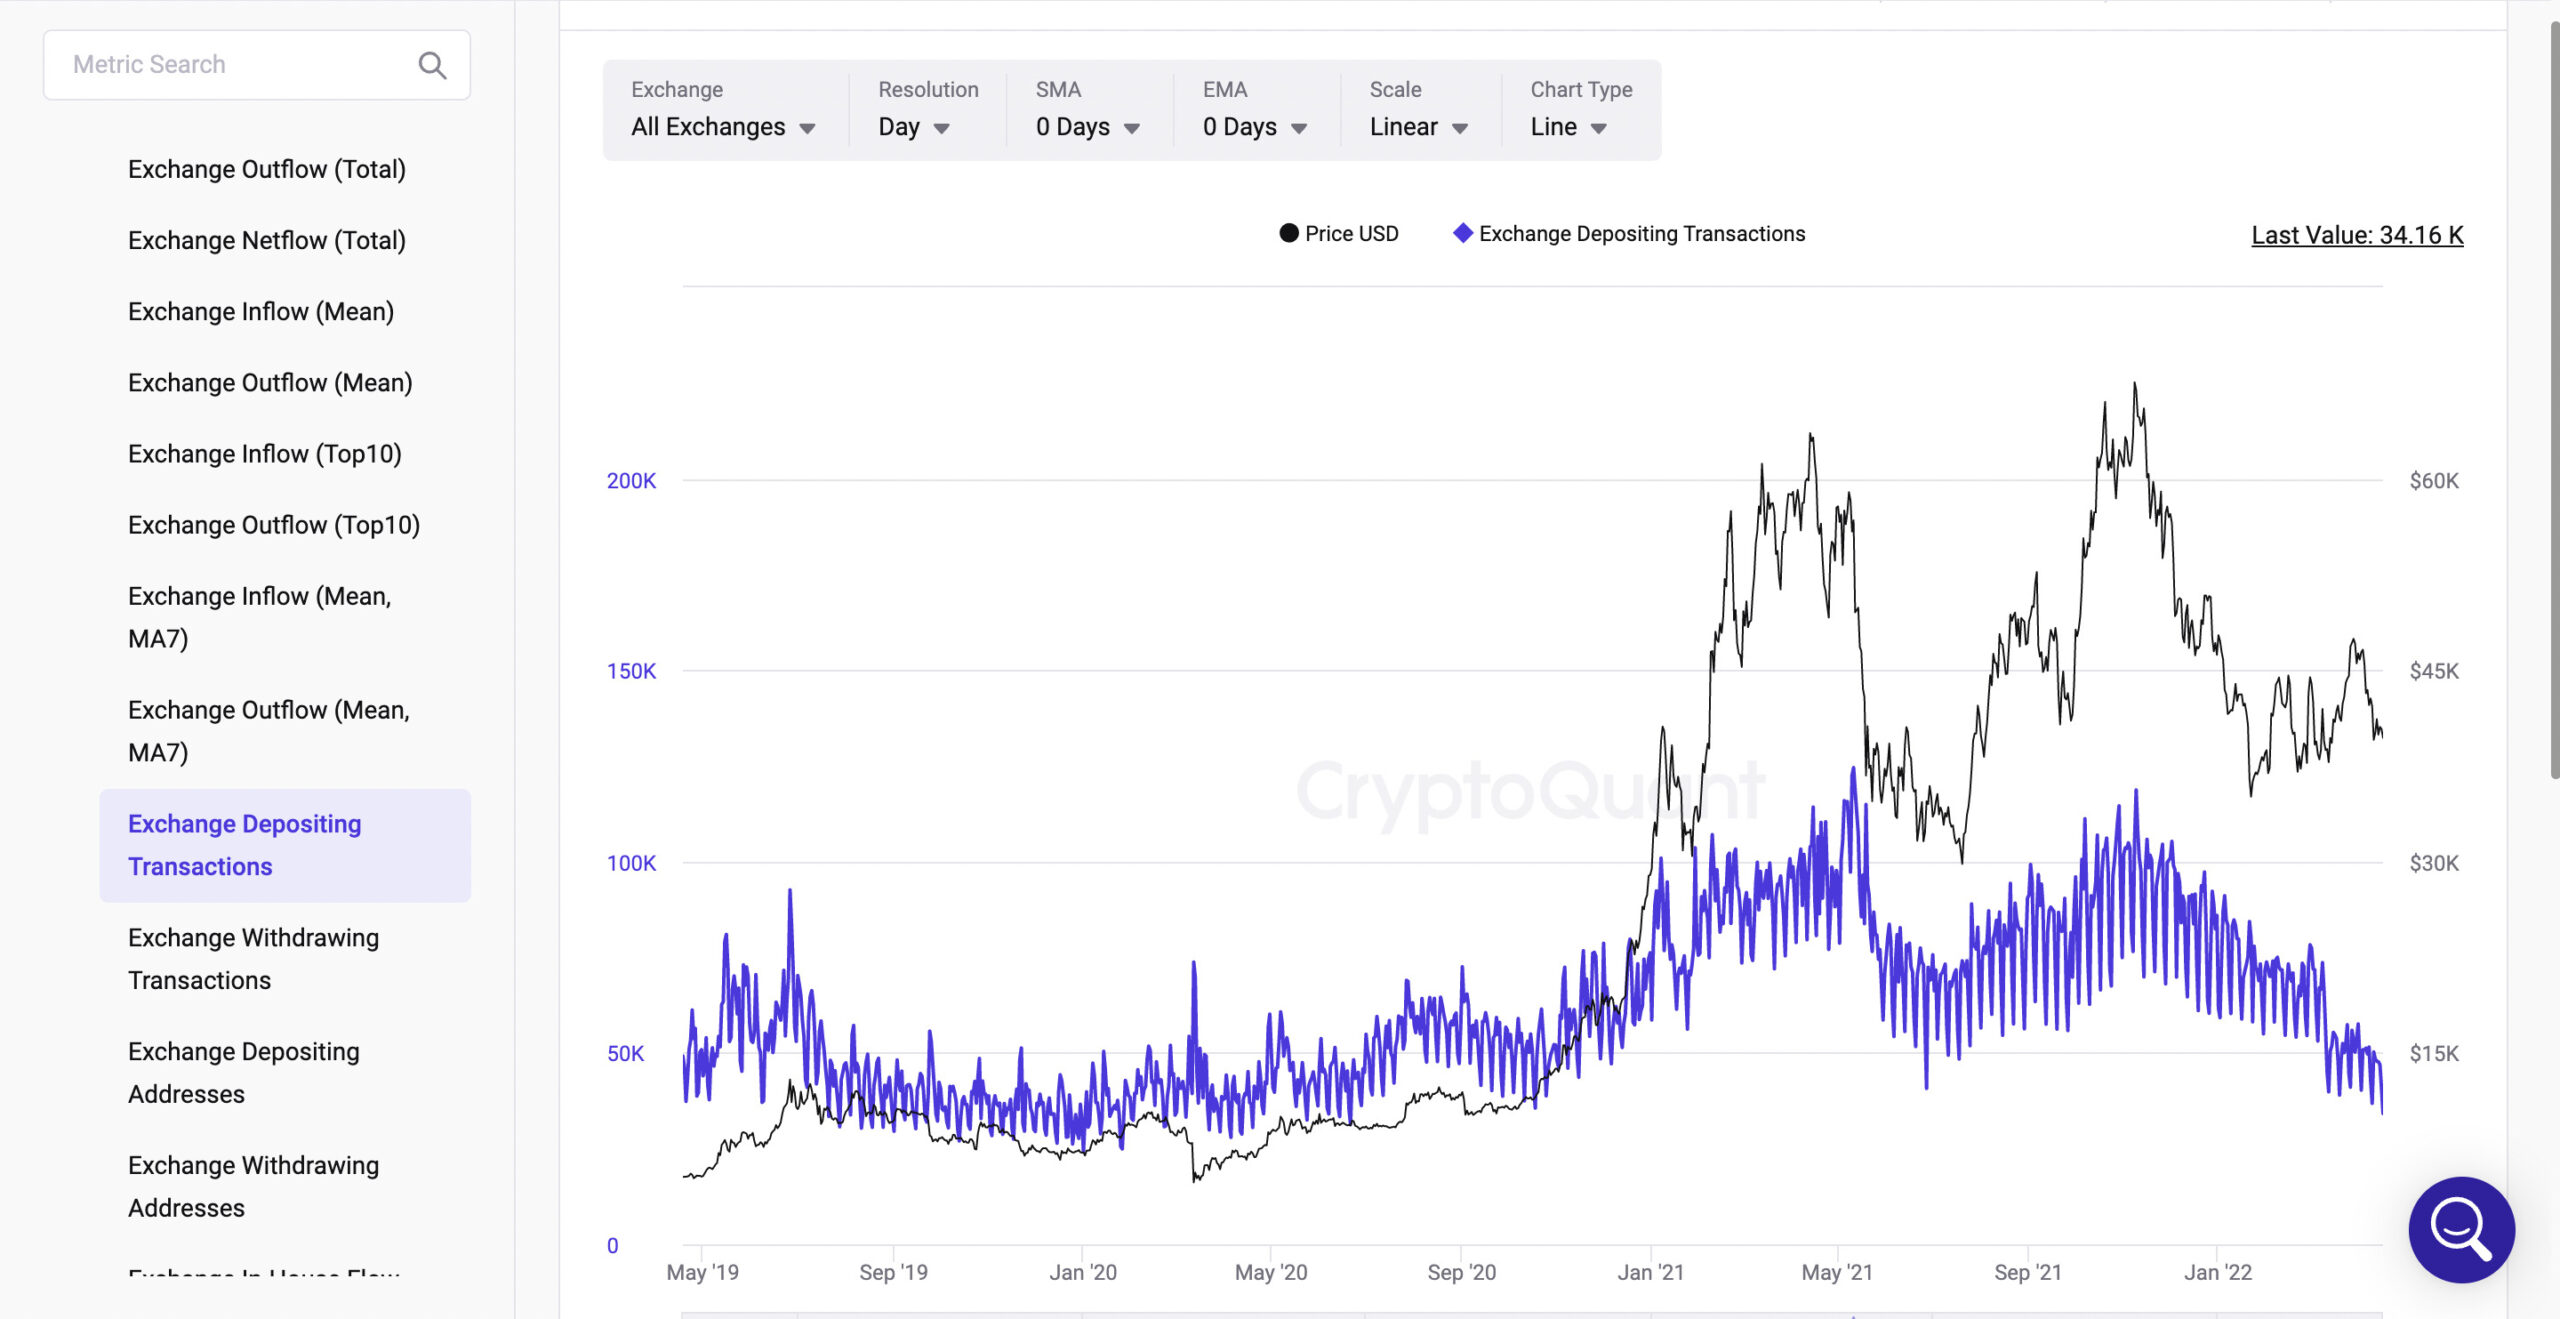Select Exchange Outflow (Top10) metric
The image size is (2560, 1319).
pyautogui.click(x=274, y=524)
